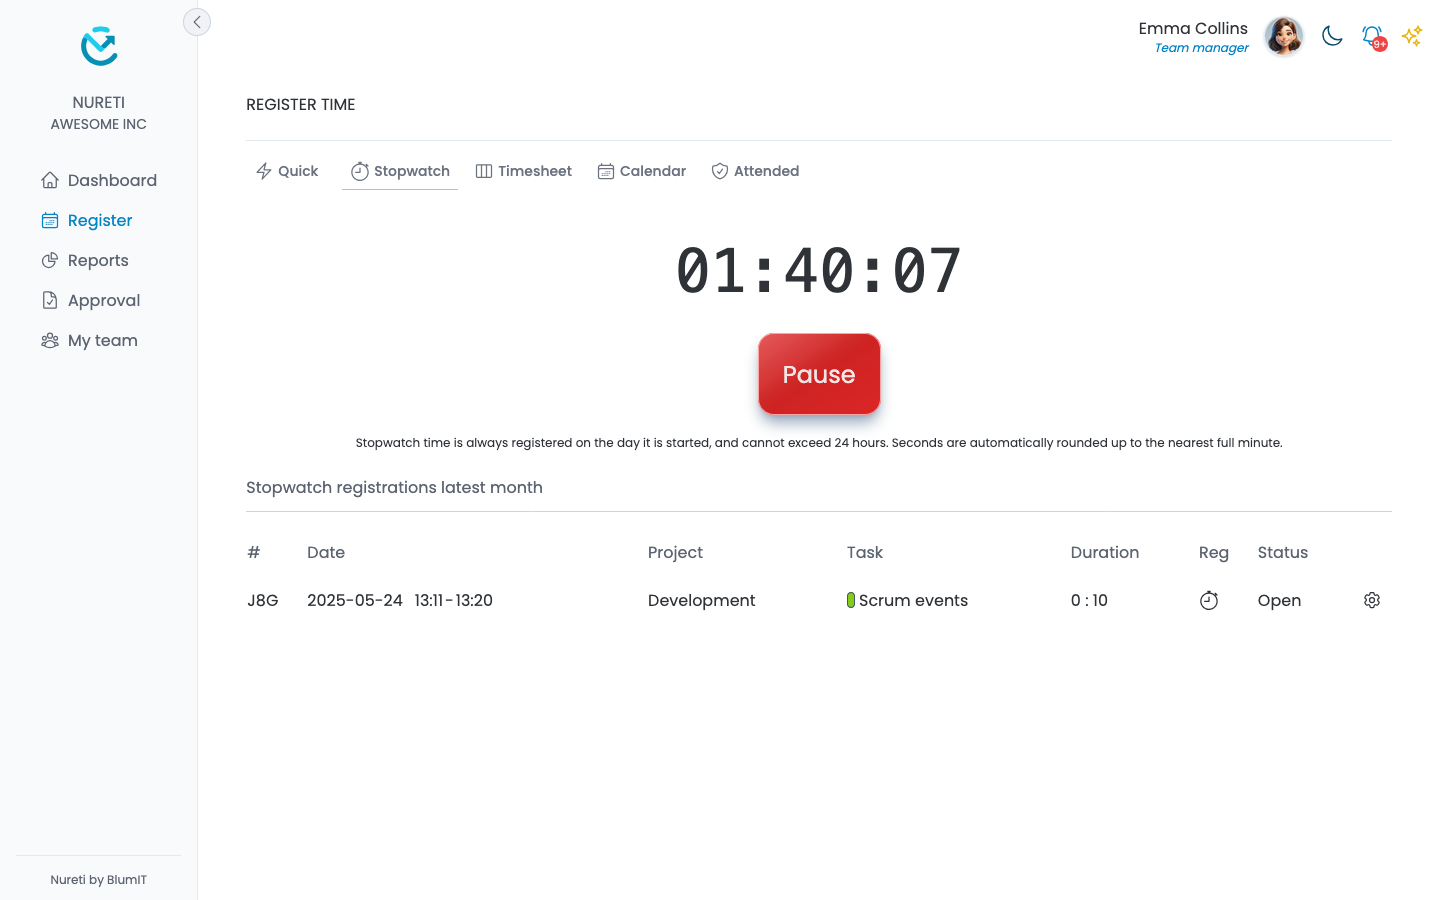Toggle dark mode with the moon icon
Image resolution: width=1440 pixels, height=900 pixels.
click(1332, 36)
